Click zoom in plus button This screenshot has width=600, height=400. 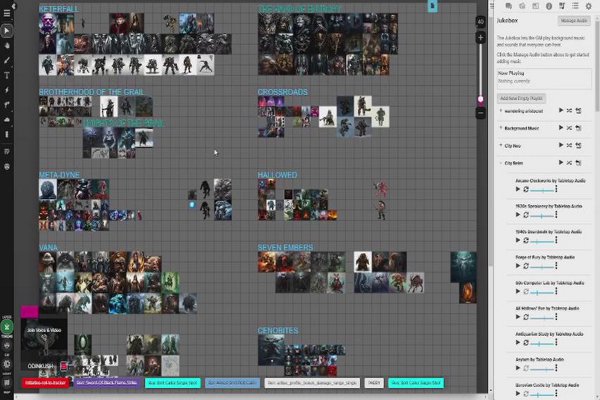[481, 38]
